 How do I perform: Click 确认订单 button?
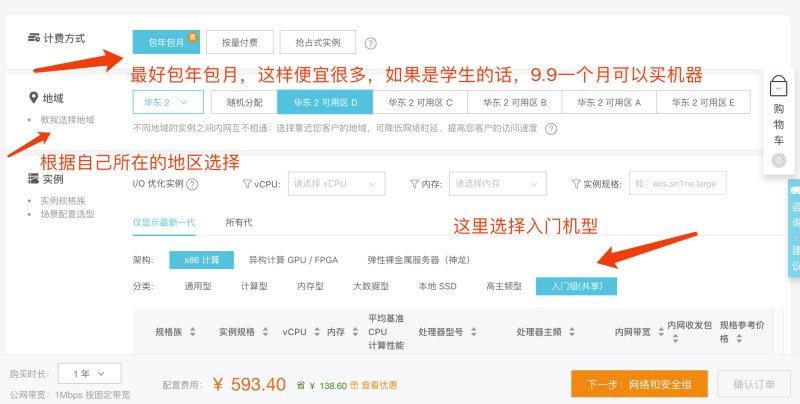tap(754, 384)
